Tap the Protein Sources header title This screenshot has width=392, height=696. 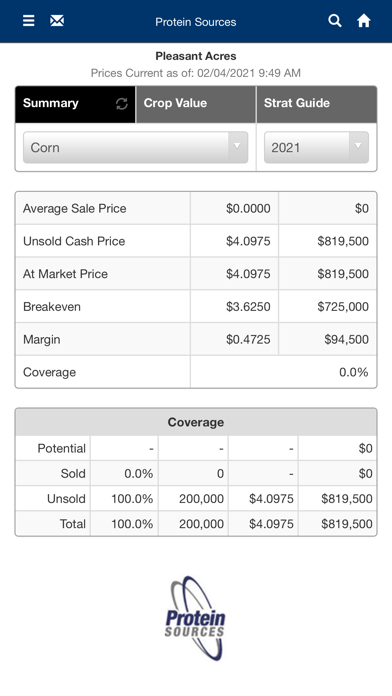click(196, 22)
